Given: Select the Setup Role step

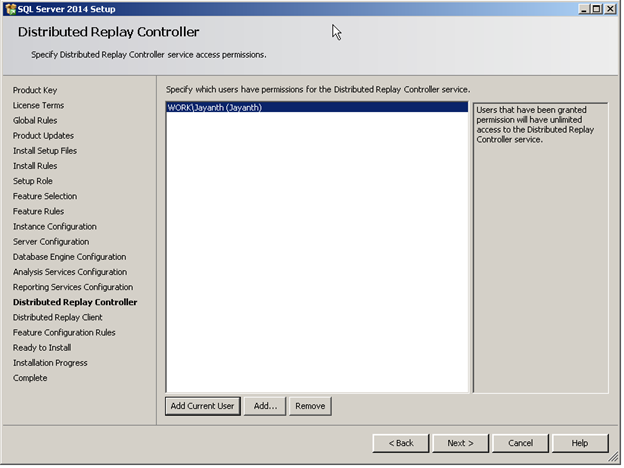Looking at the screenshot, I should coord(33,181).
